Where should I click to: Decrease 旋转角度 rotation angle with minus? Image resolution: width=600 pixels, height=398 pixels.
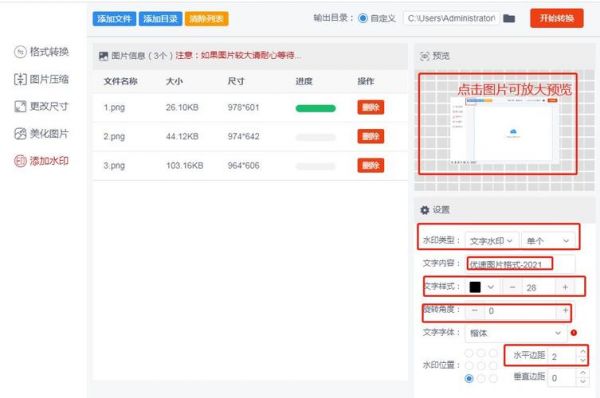(475, 310)
